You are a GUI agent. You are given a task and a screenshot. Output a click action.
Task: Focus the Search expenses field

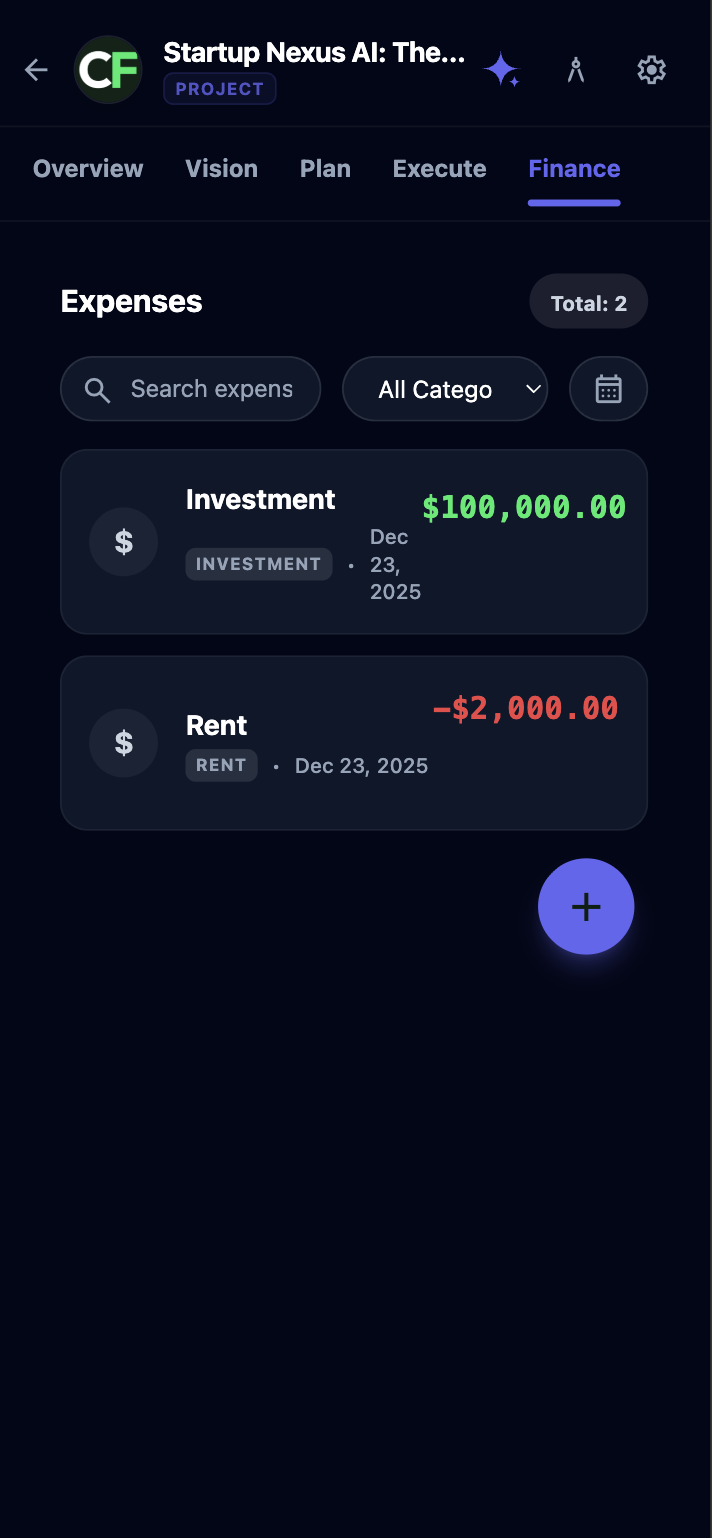click(x=211, y=389)
